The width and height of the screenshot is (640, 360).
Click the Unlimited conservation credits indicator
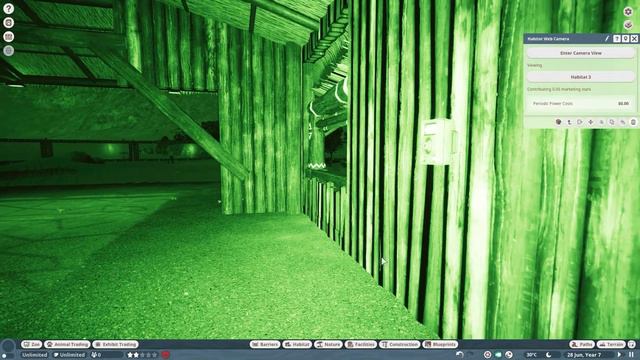pos(69,355)
